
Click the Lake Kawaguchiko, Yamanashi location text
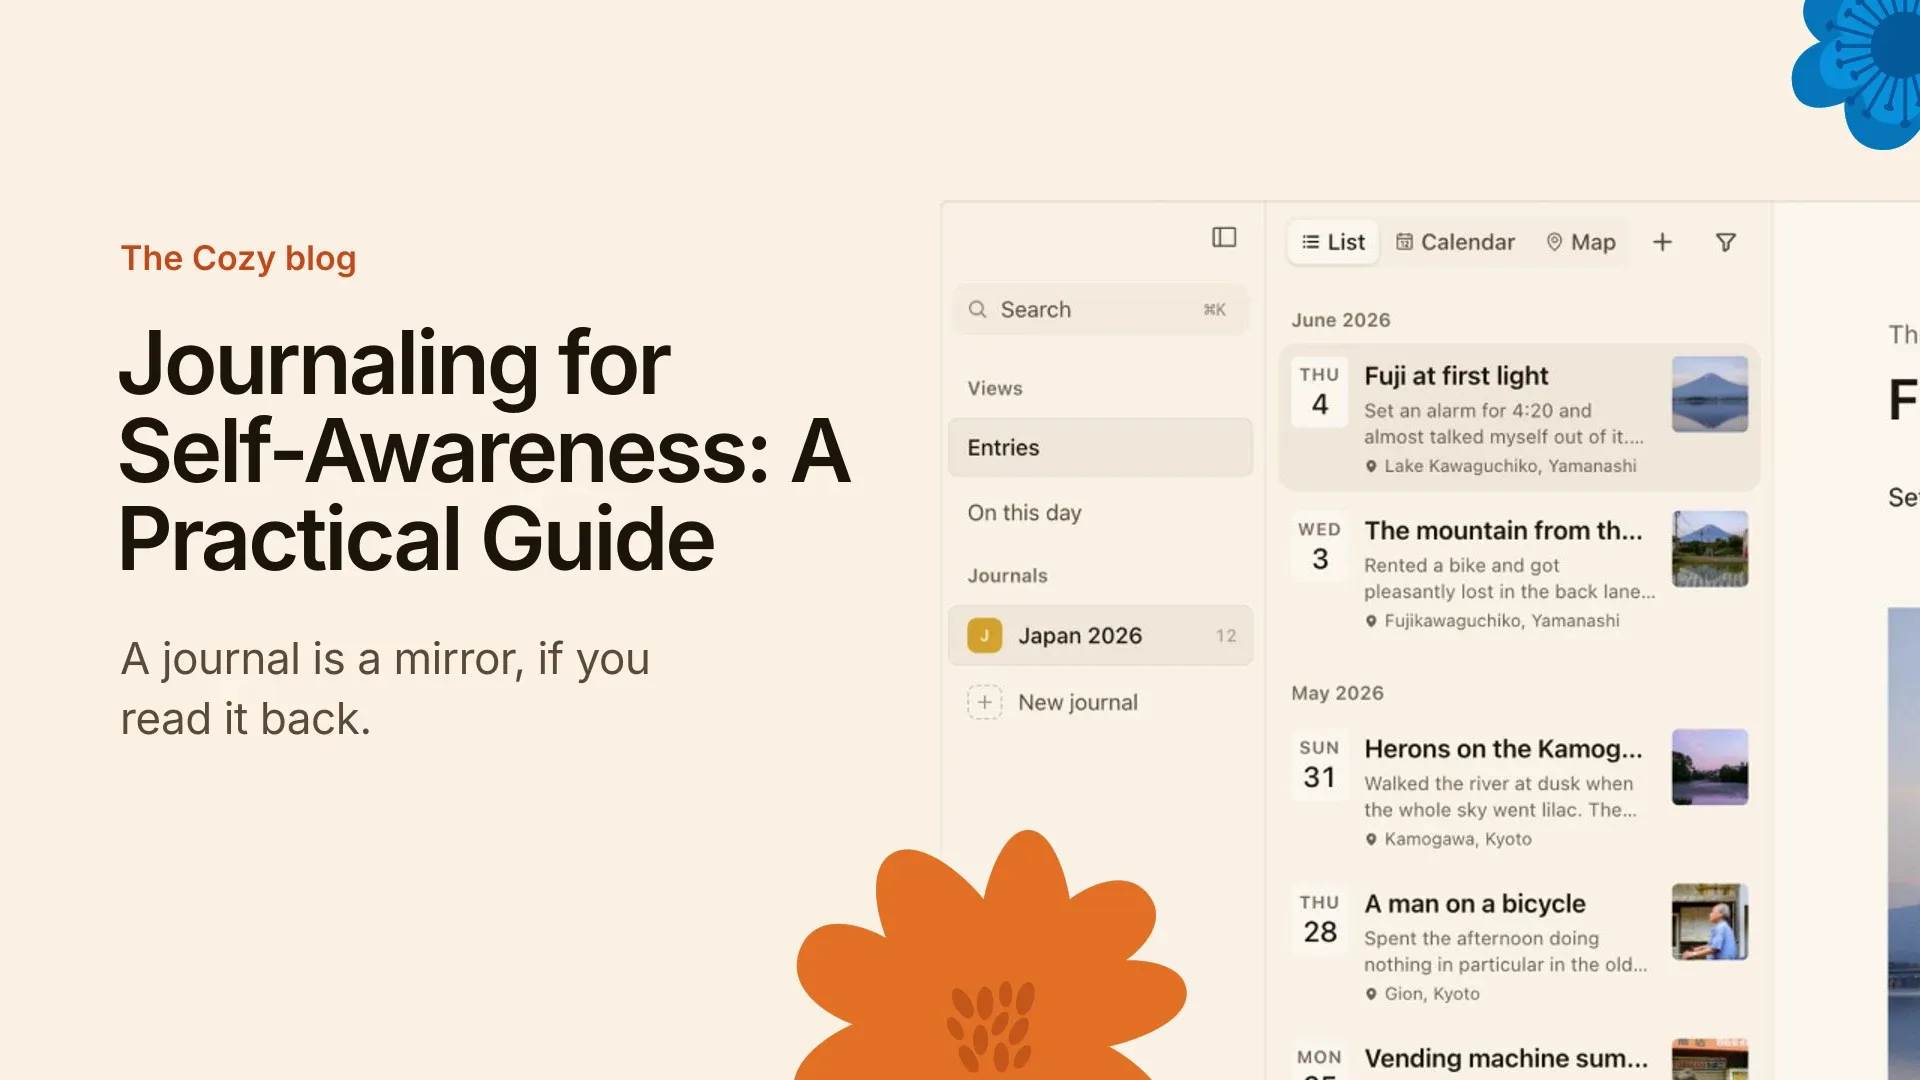pos(1510,467)
